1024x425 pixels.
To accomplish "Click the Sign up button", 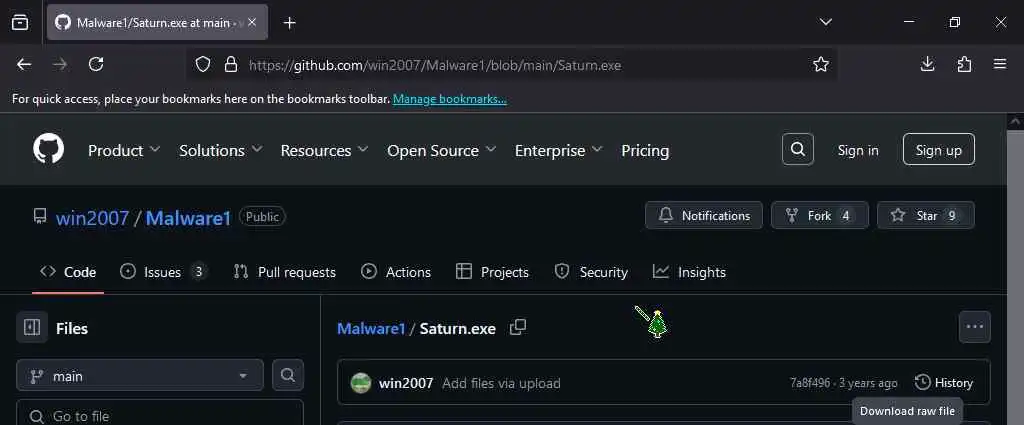I will (x=938, y=150).
